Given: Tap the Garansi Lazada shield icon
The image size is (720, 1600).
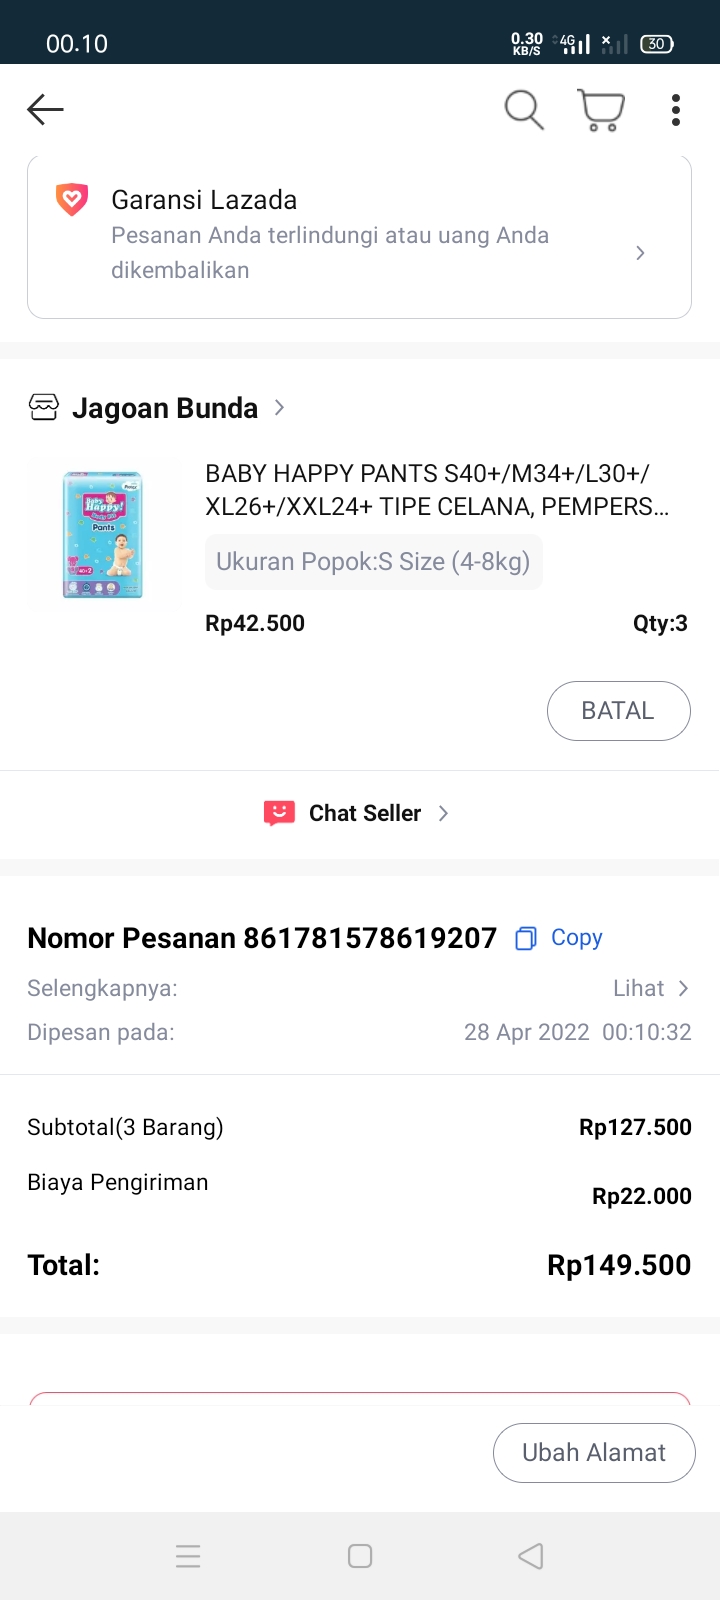Looking at the screenshot, I should 72,200.
